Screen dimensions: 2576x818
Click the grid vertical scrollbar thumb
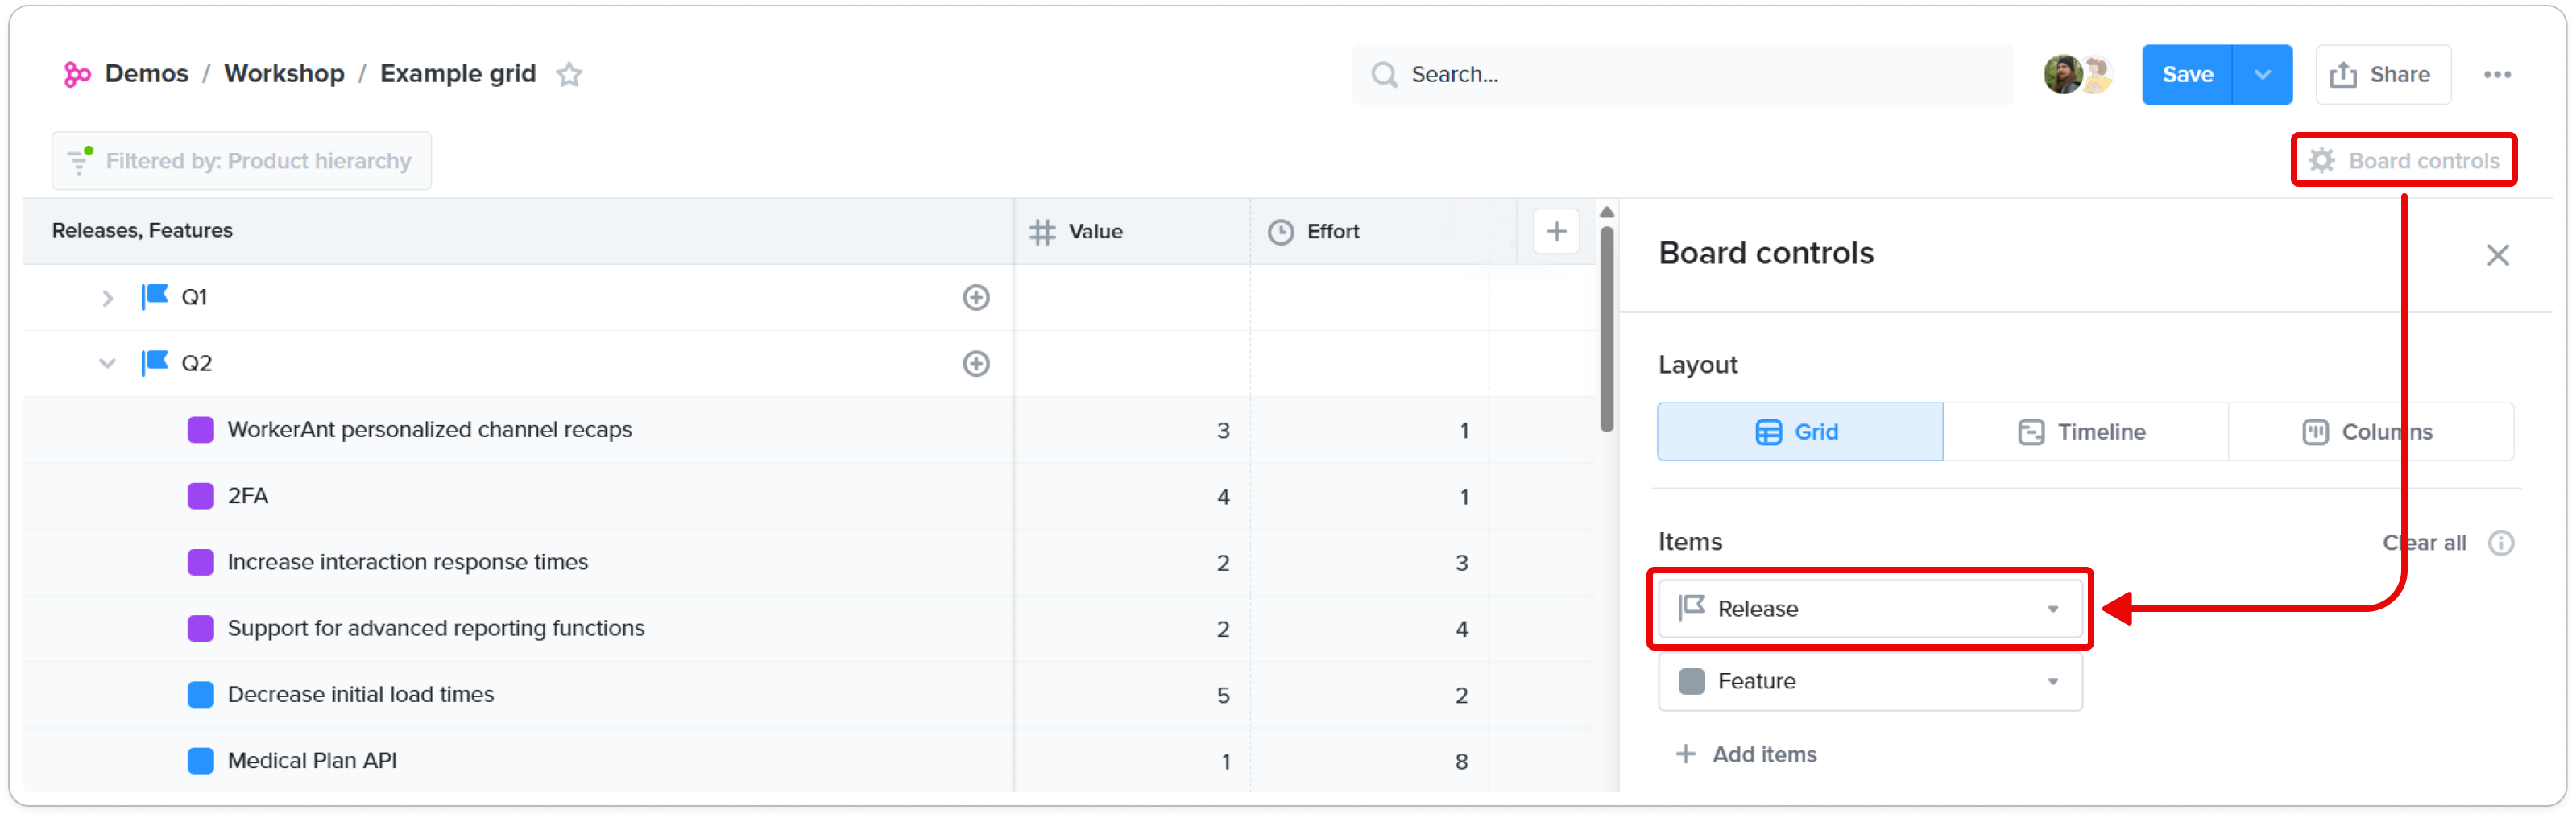(1606, 330)
